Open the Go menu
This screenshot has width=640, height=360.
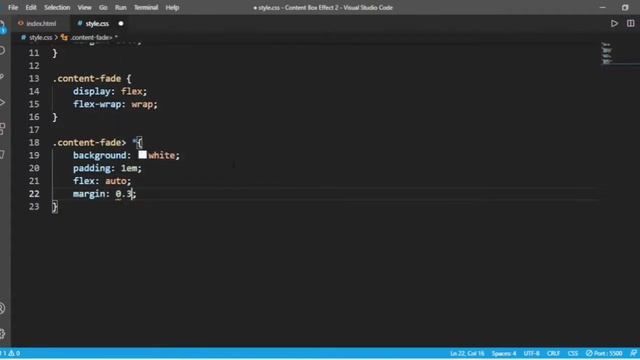pos(103,8)
